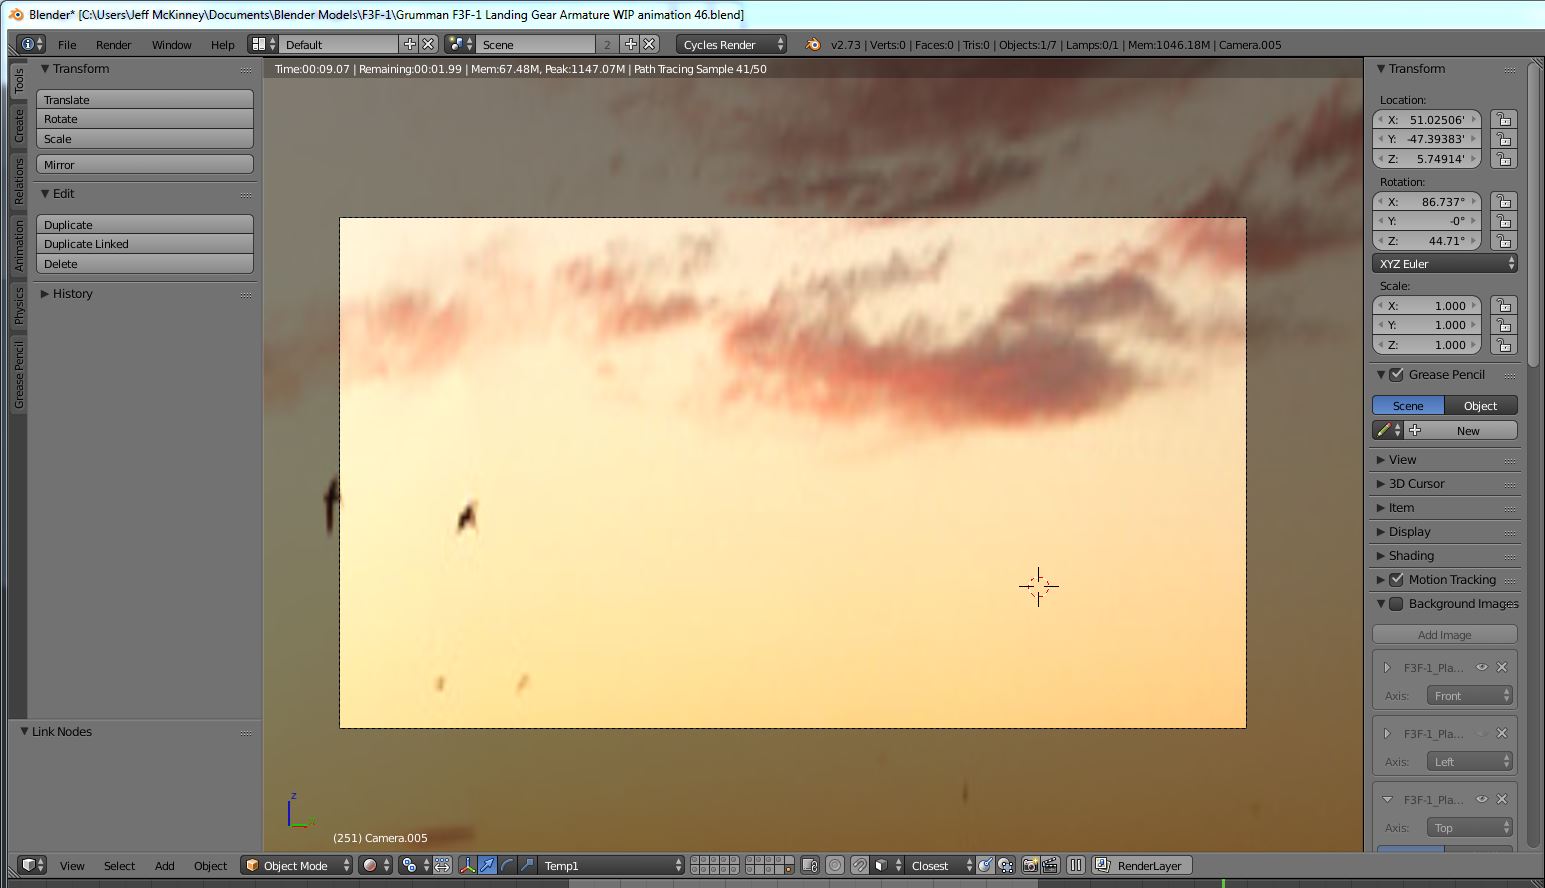Toggle the 3D manipulator axes icon

click(467, 866)
